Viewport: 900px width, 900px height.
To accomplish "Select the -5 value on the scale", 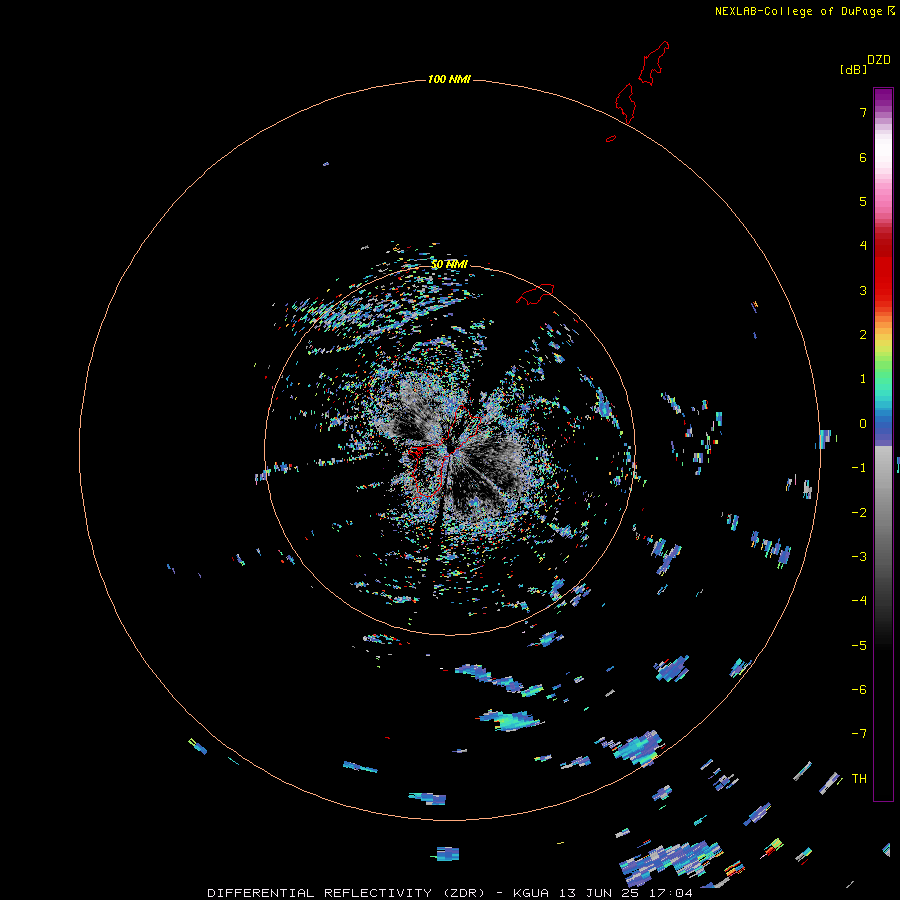I will coord(859,646).
